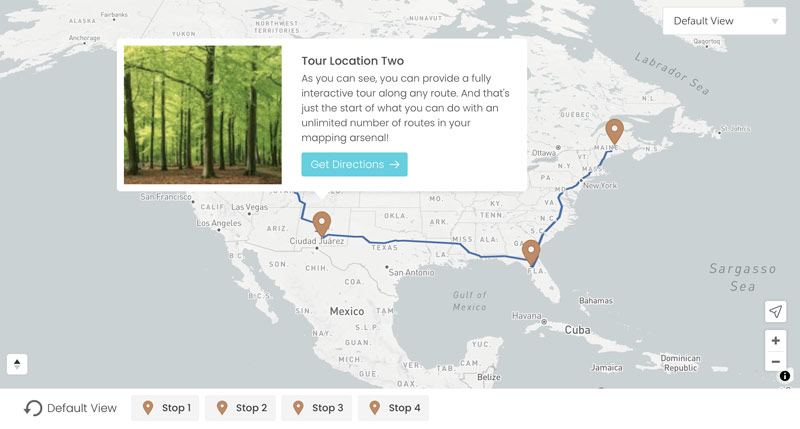Zoom in on the map
The width and height of the screenshot is (800, 429).
(x=775, y=341)
